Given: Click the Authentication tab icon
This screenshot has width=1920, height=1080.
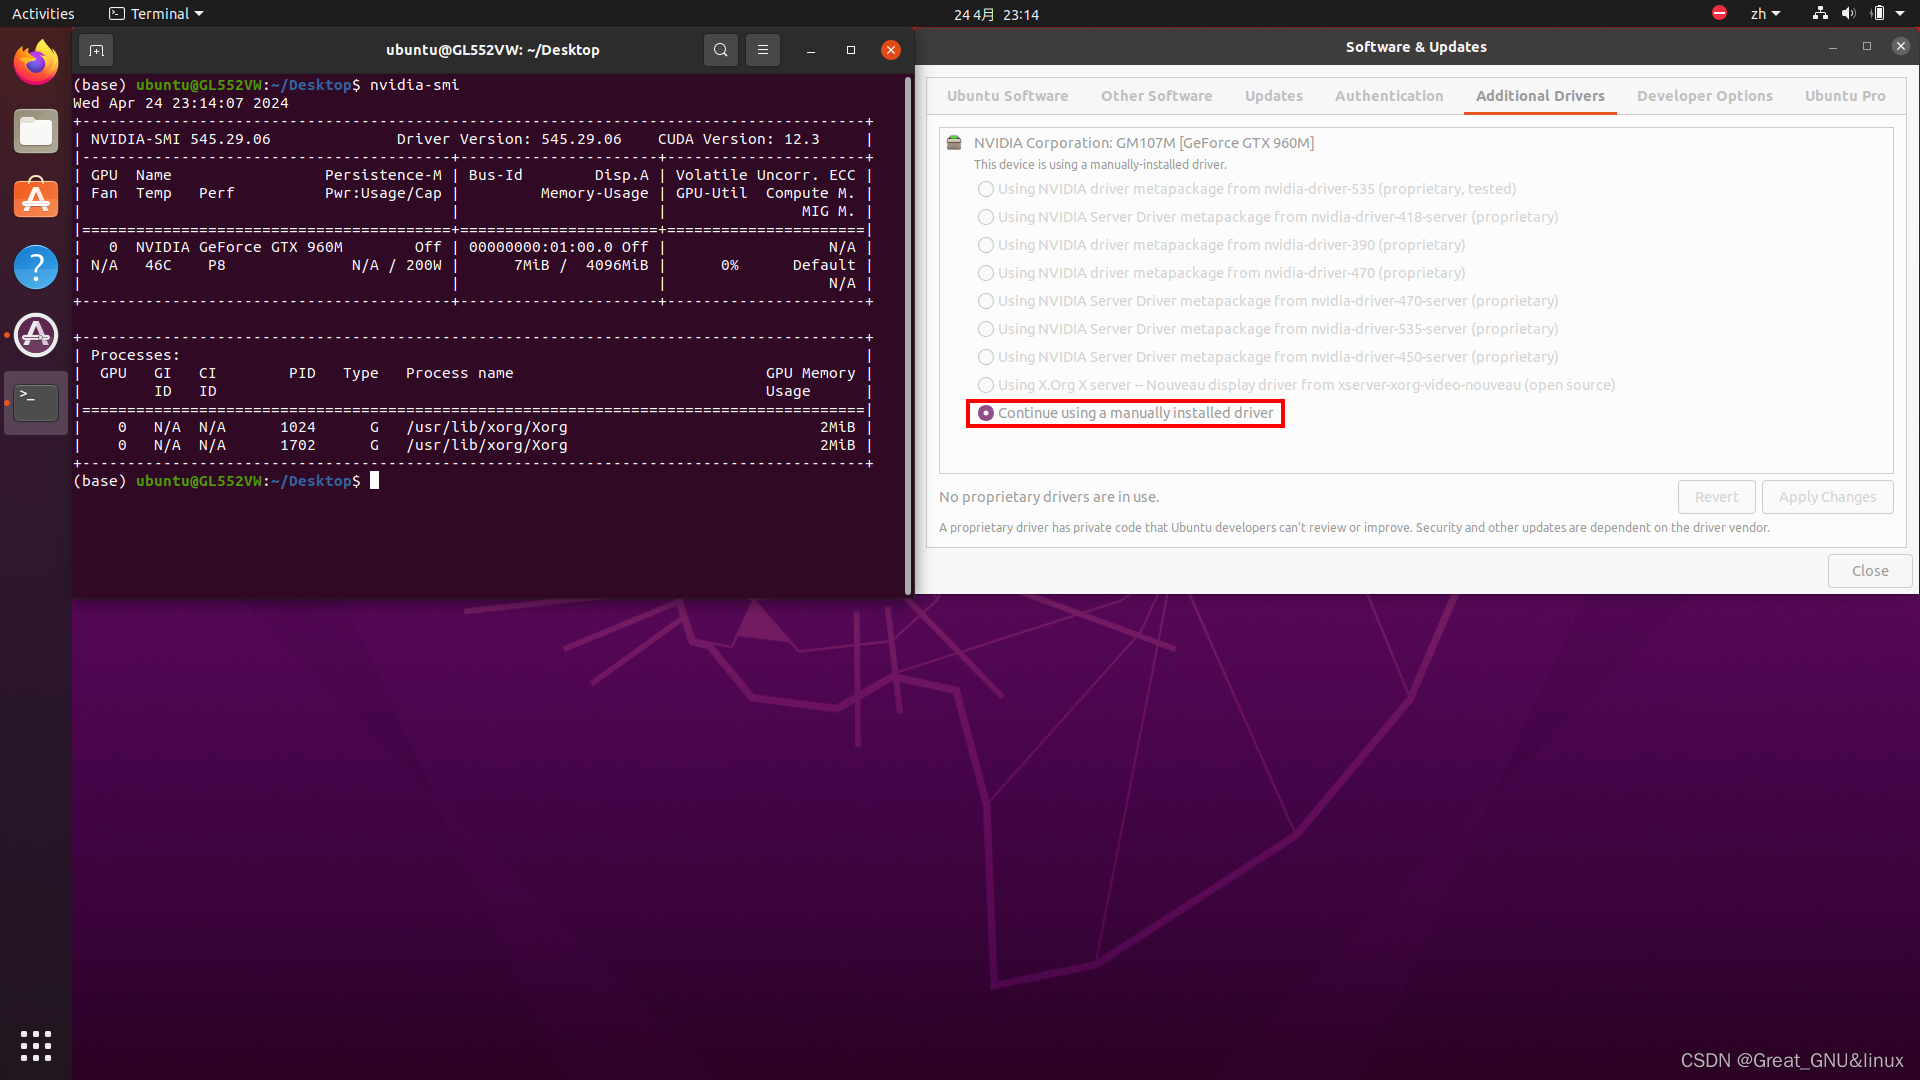Looking at the screenshot, I should pos(1389,95).
